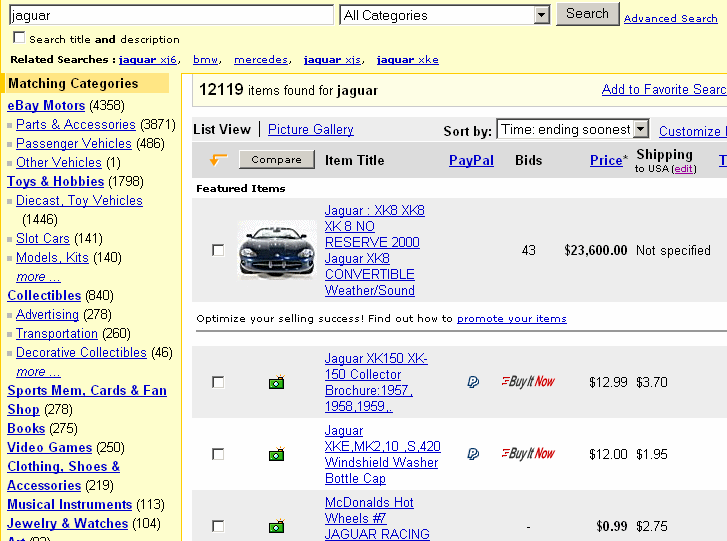Image resolution: width=727 pixels, height=541 pixels.
Task: Tick checkbox for Windshield Washer Bottle Cap
Action: coord(218,454)
